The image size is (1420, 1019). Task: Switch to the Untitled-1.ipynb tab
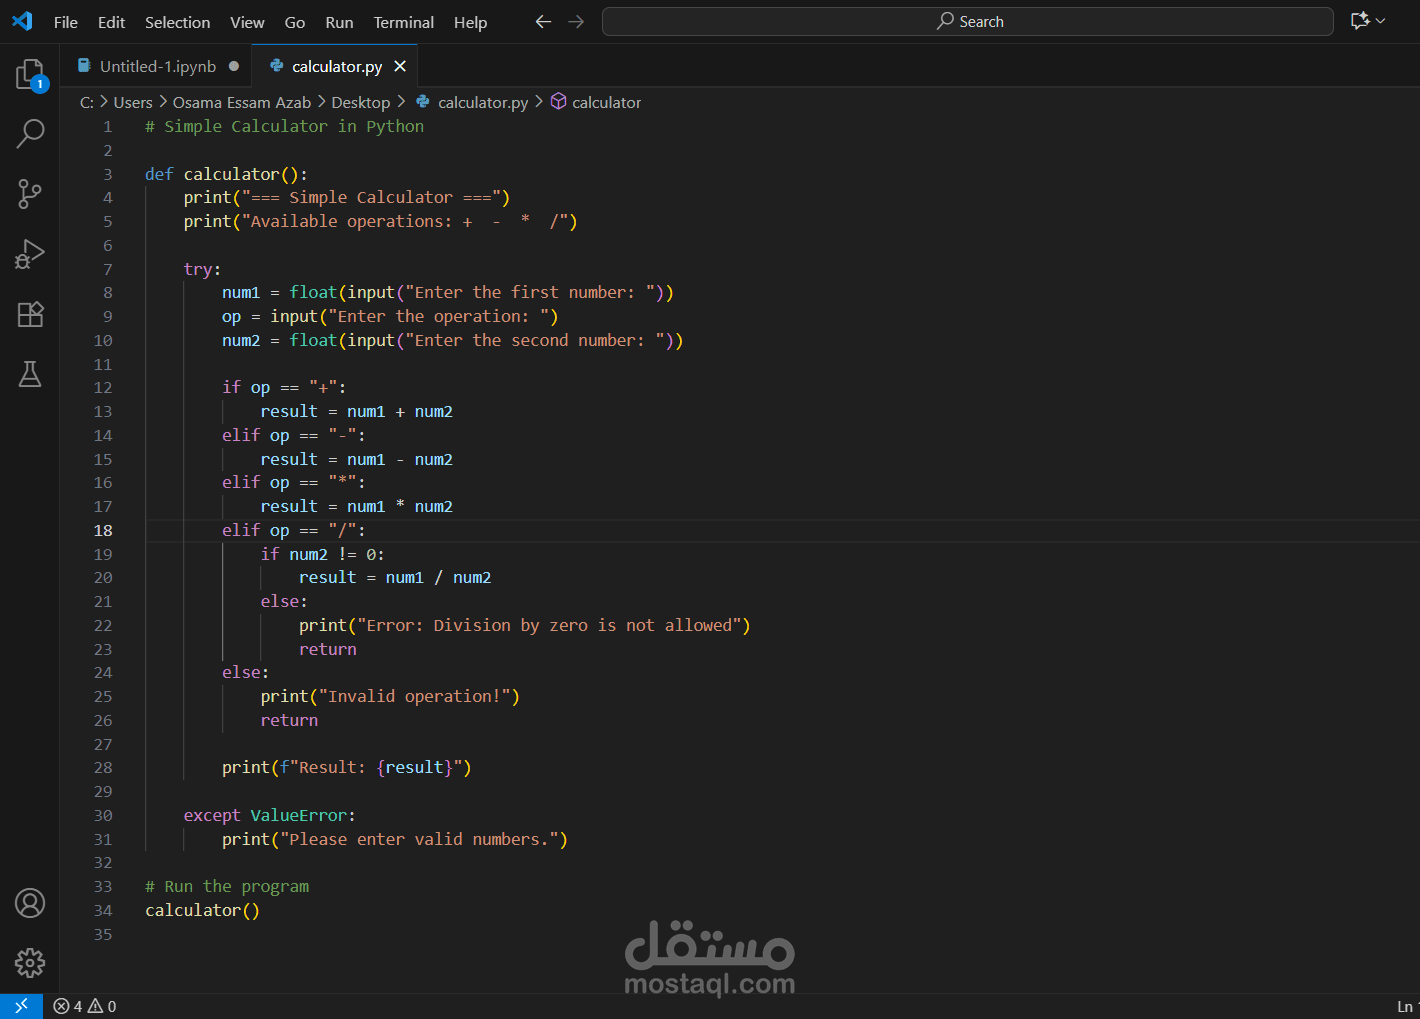coord(157,66)
